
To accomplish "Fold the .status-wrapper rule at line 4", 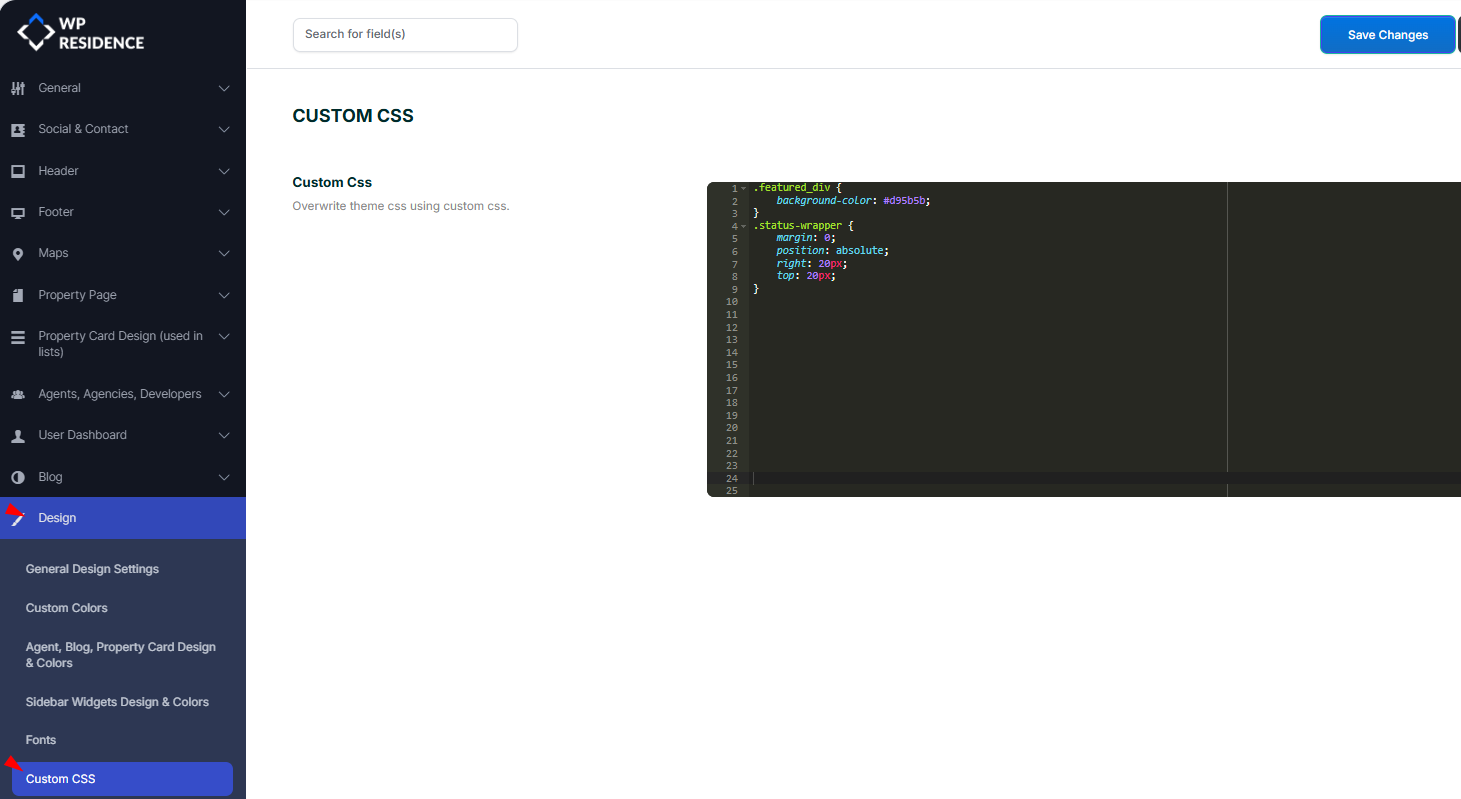I will pos(743,226).
